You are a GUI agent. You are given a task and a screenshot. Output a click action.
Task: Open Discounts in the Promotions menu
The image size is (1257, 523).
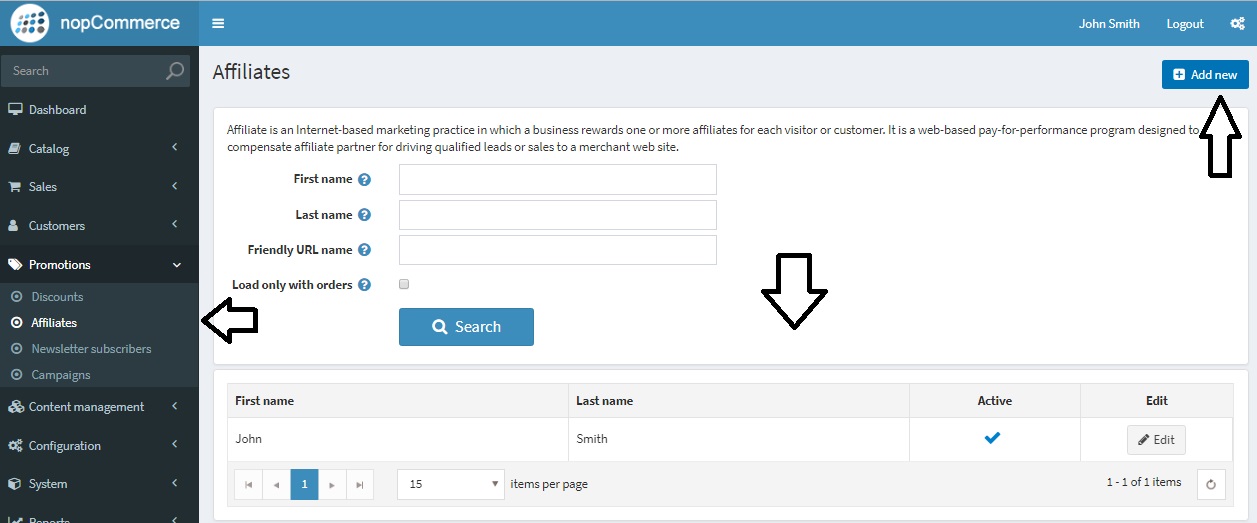click(57, 297)
